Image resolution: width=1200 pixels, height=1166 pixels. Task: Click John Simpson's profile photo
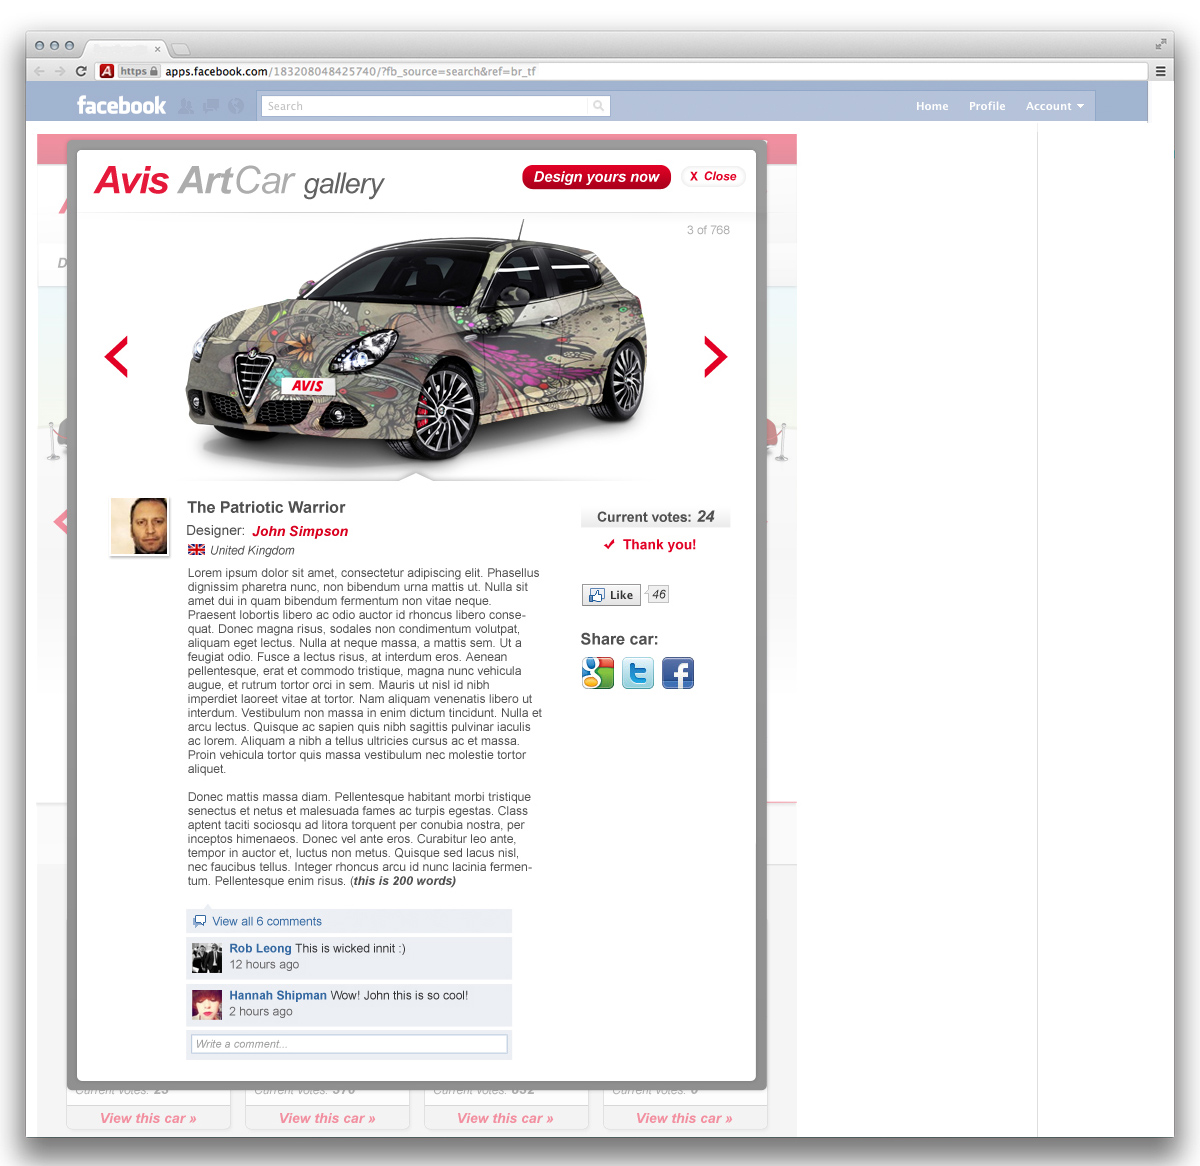pos(139,526)
